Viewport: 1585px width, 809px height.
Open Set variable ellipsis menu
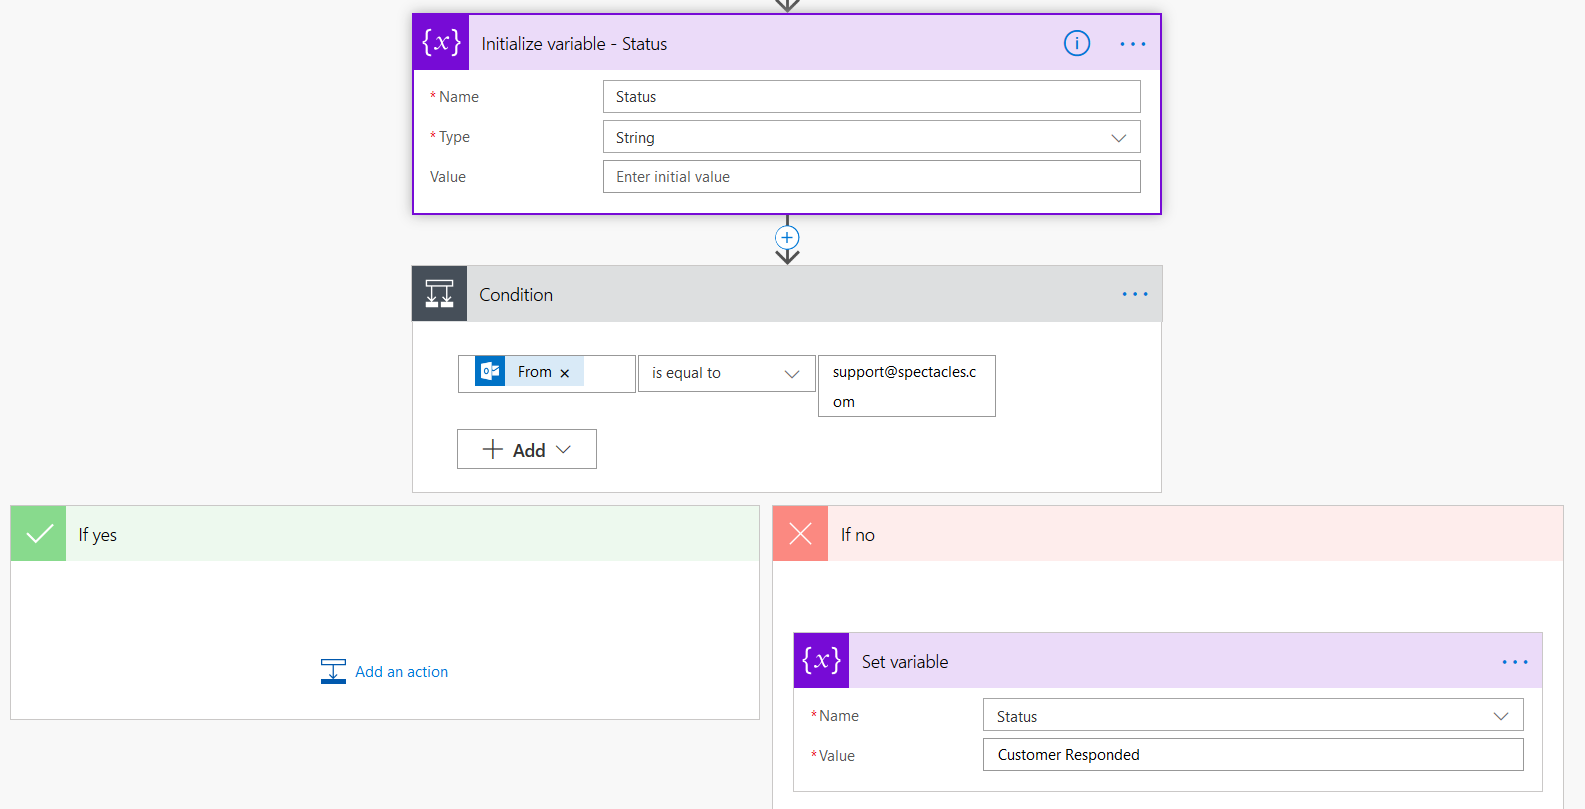[x=1514, y=662]
